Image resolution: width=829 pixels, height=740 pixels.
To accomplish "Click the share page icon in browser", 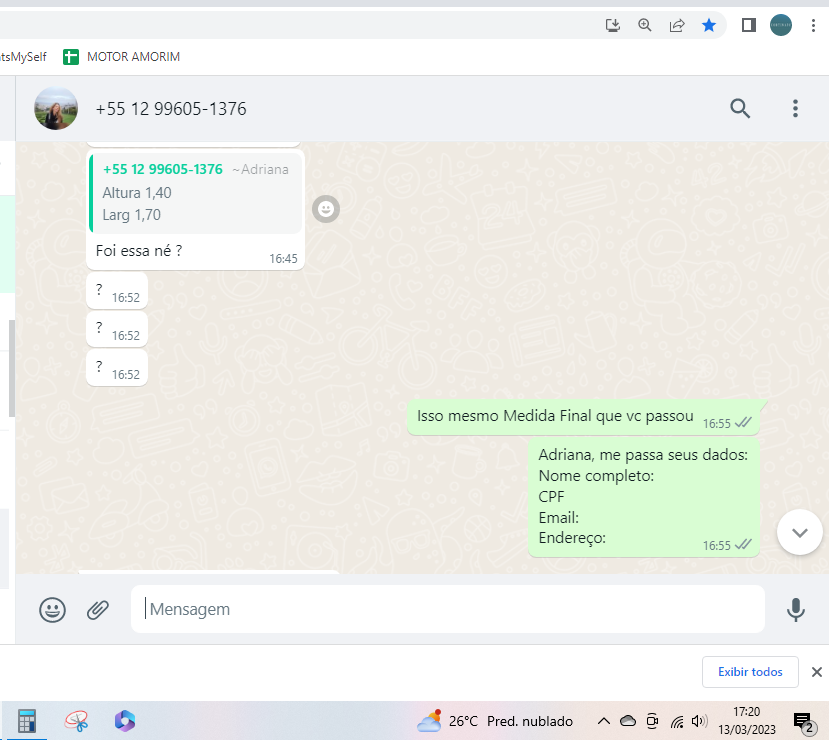I will [x=677, y=25].
